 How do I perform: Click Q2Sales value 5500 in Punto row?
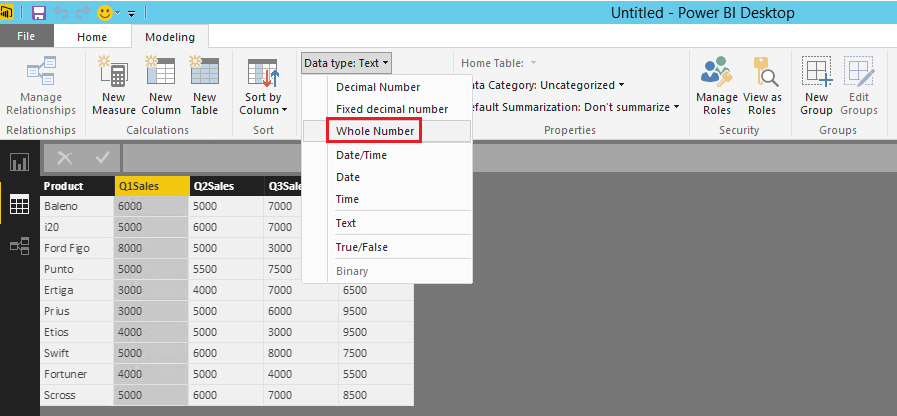click(x=227, y=269)
